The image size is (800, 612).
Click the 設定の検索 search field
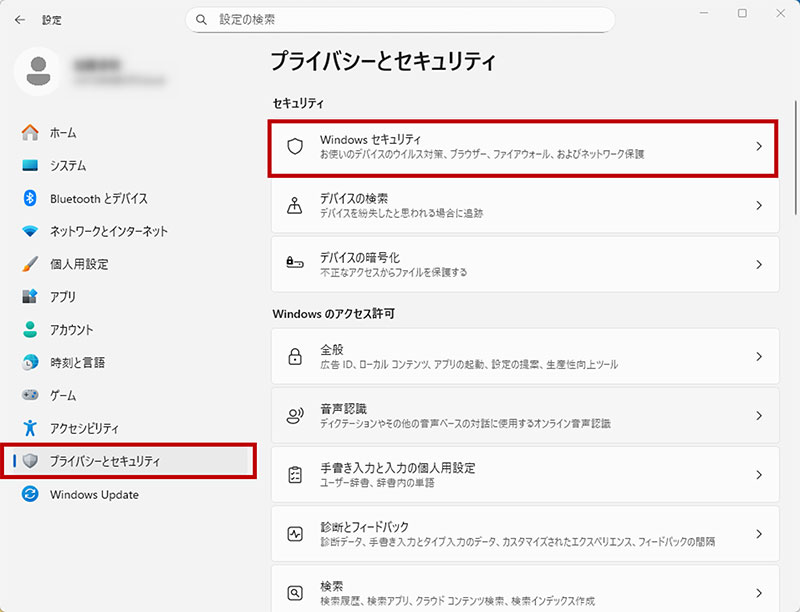click(400, 19)
